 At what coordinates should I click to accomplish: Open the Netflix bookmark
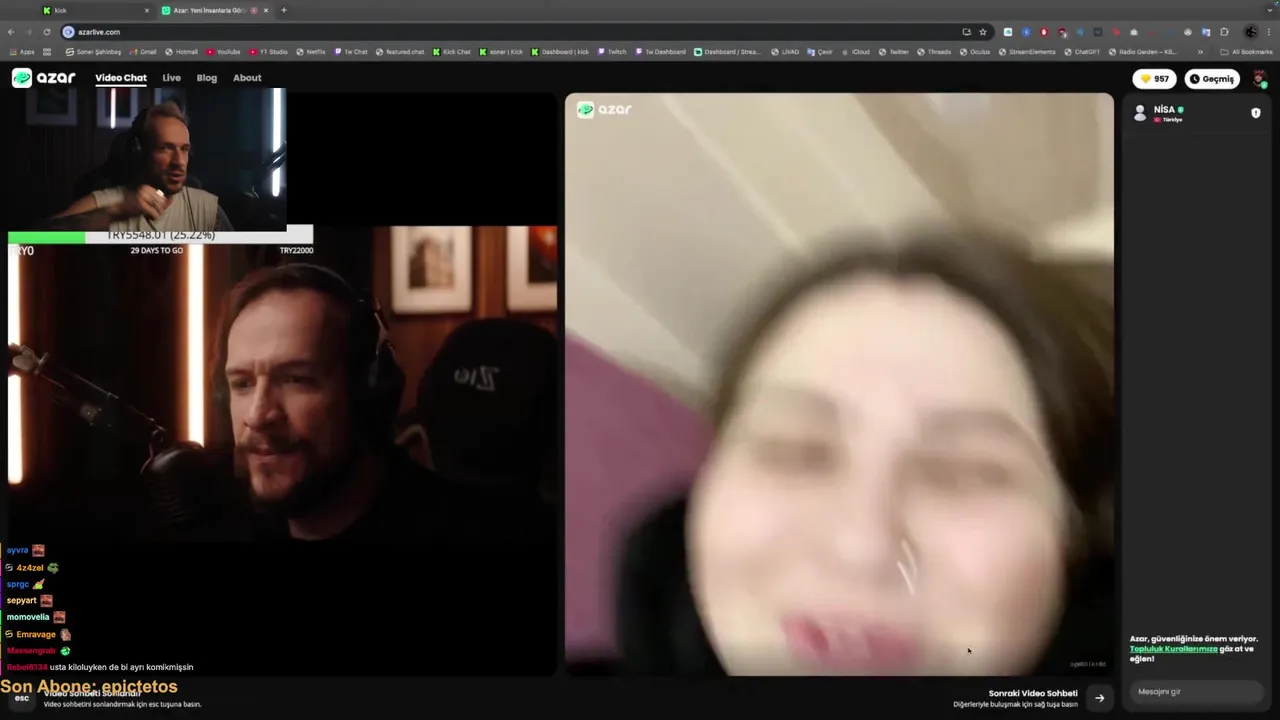(310, 52)
